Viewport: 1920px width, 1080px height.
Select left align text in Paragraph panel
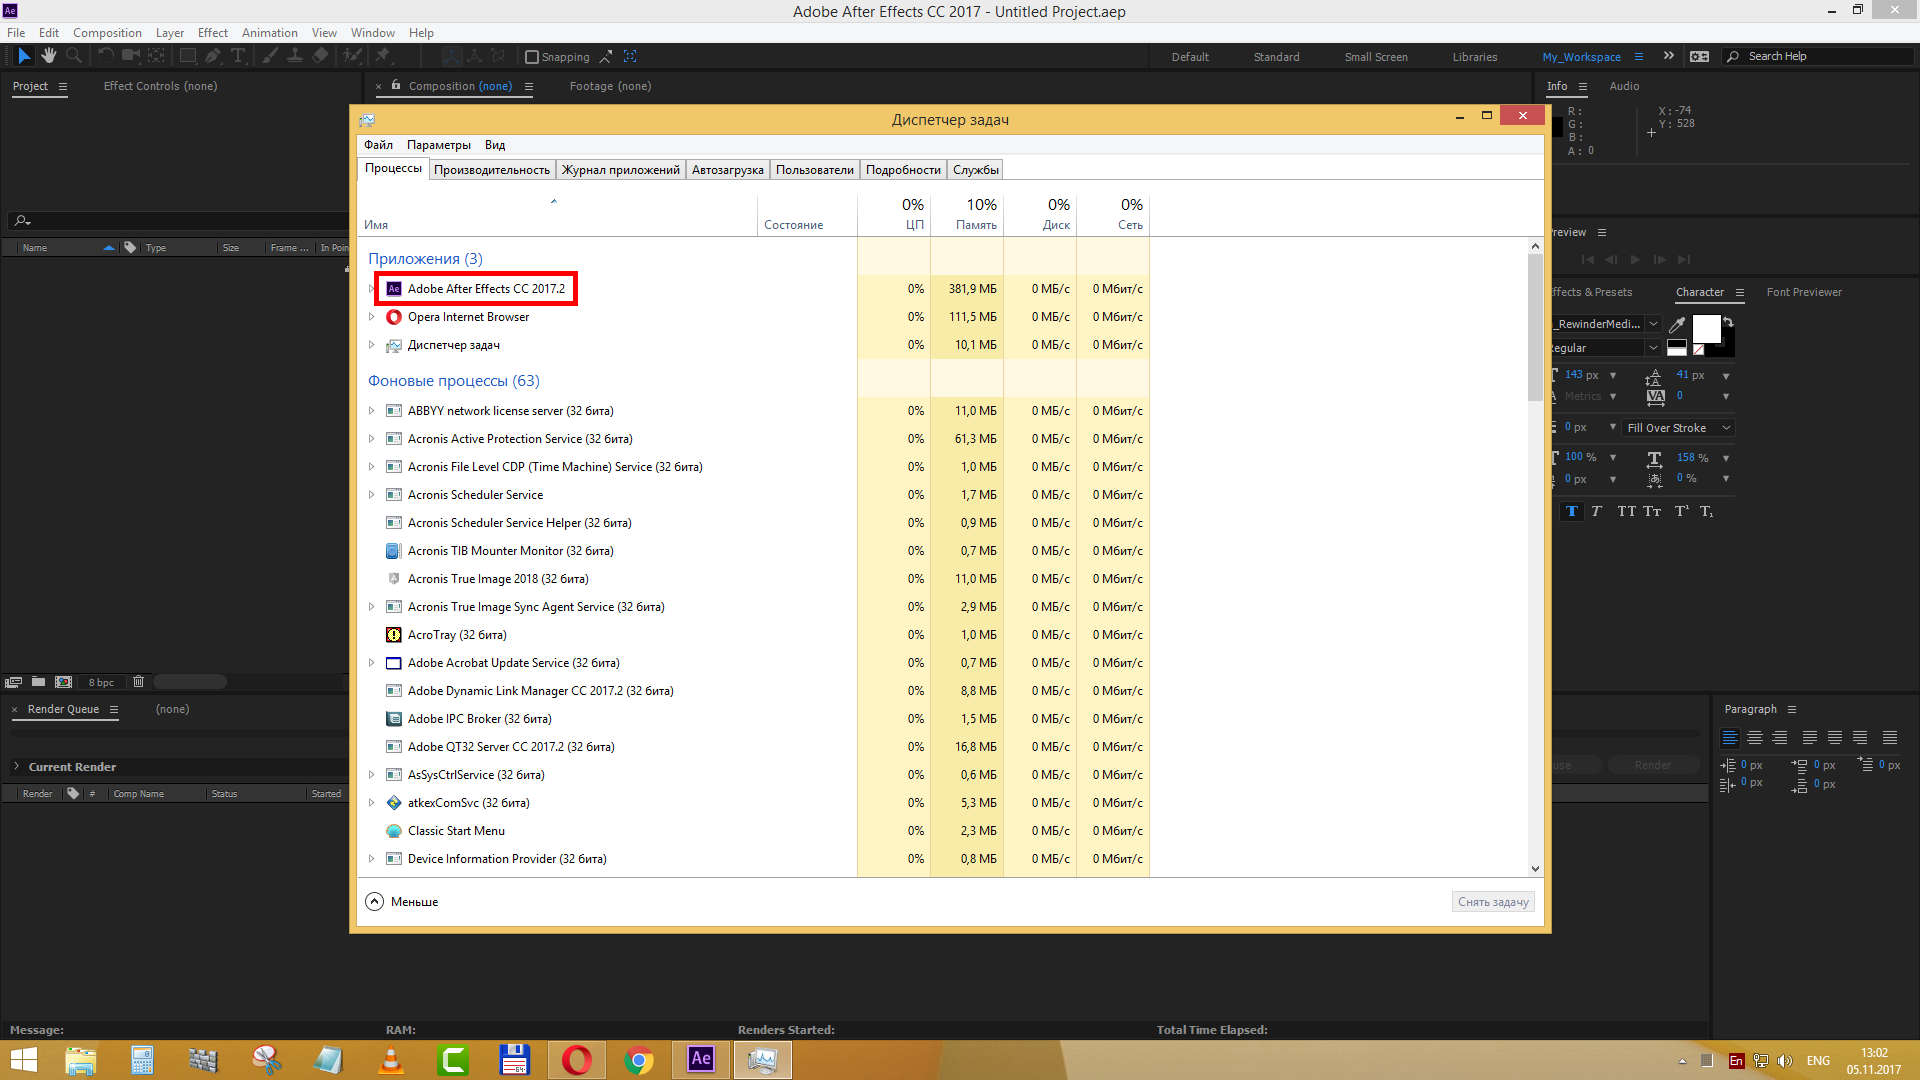click(x=1730, y=738)
